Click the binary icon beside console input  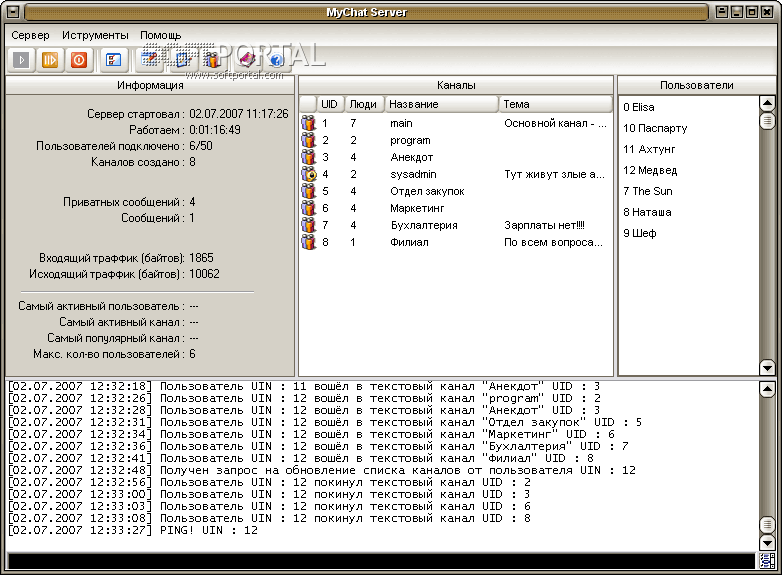(x=767, y=561)
